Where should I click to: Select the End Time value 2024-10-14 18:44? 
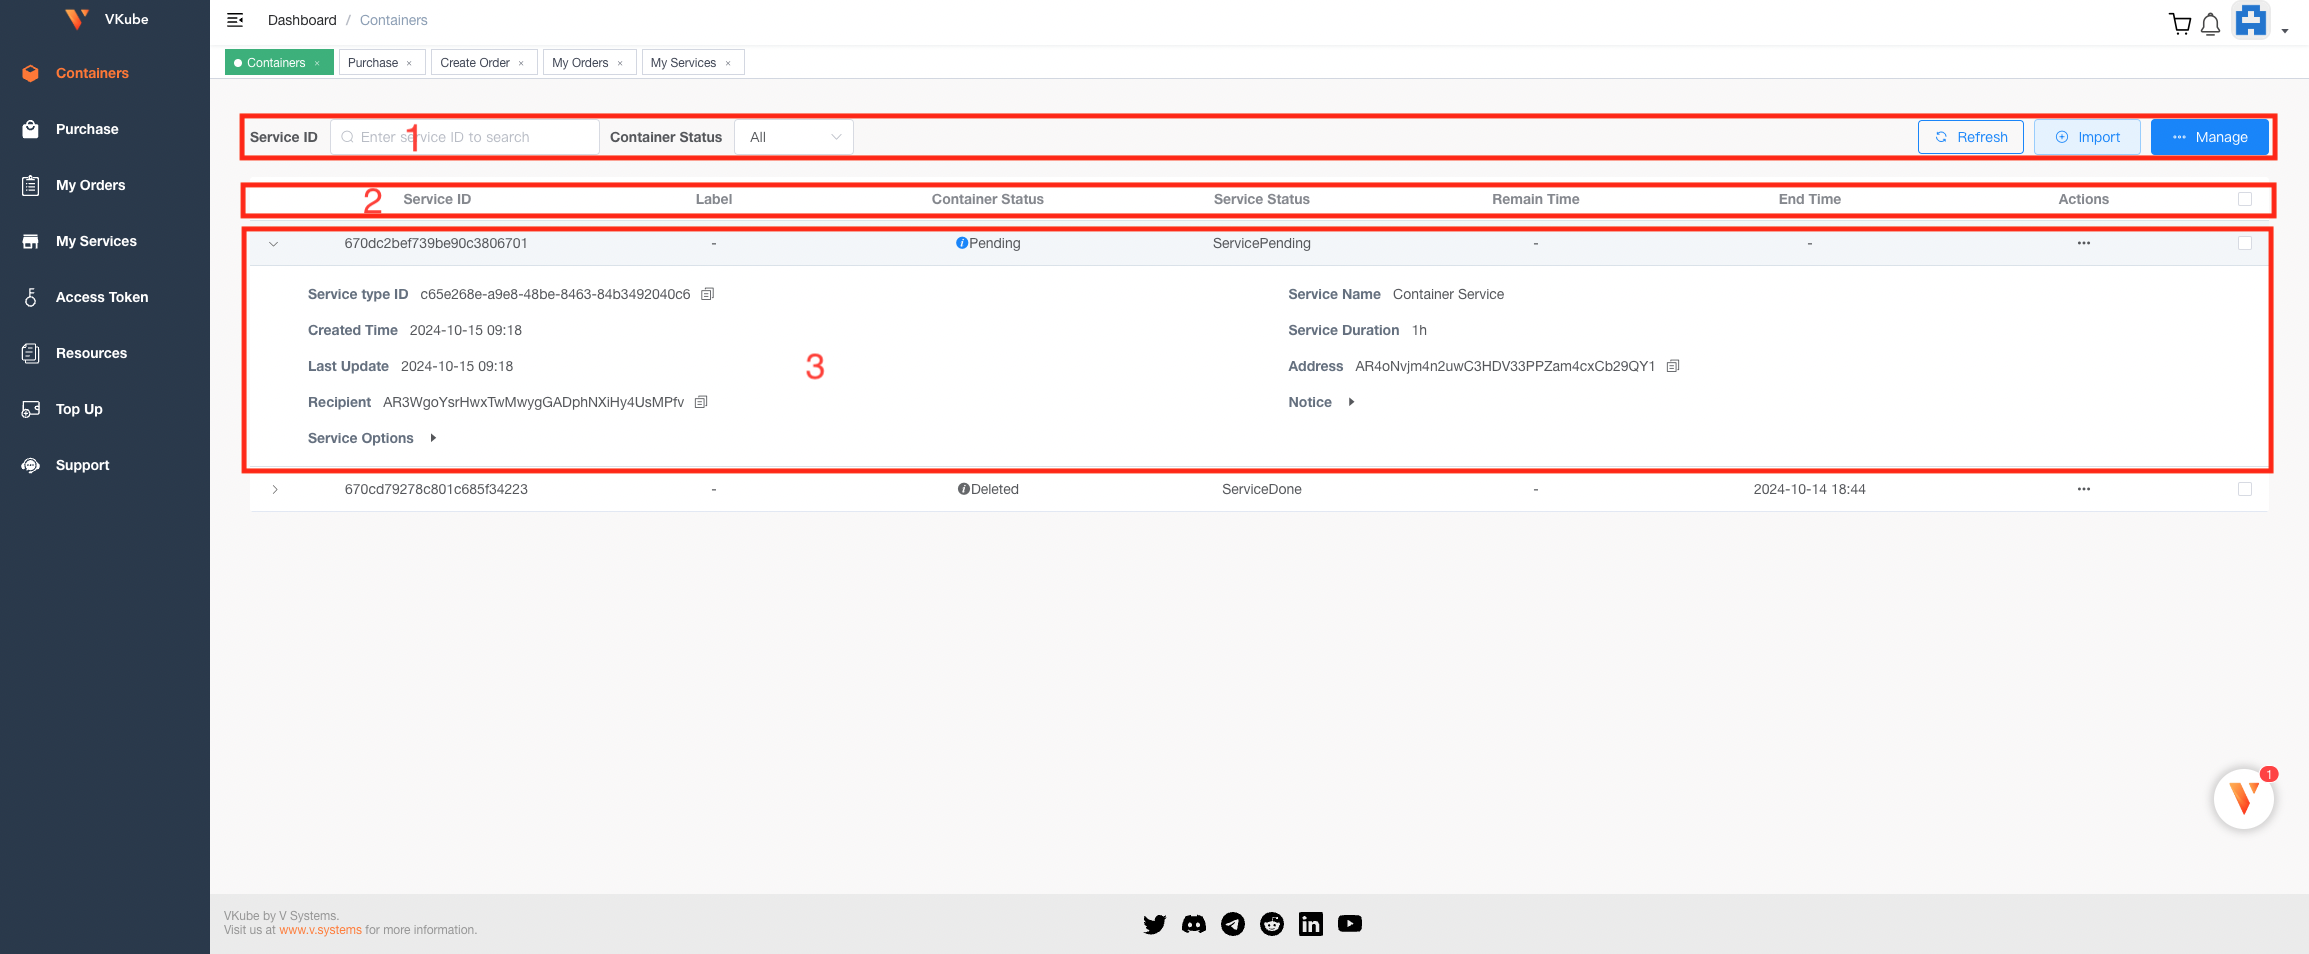pos(1809,489)
